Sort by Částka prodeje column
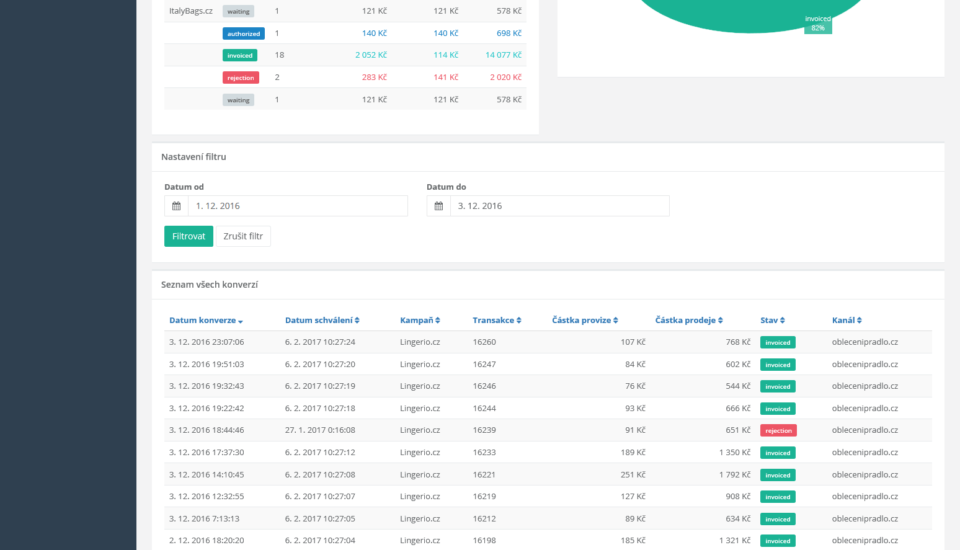This screenshot has height=550, width=960. 689,320
